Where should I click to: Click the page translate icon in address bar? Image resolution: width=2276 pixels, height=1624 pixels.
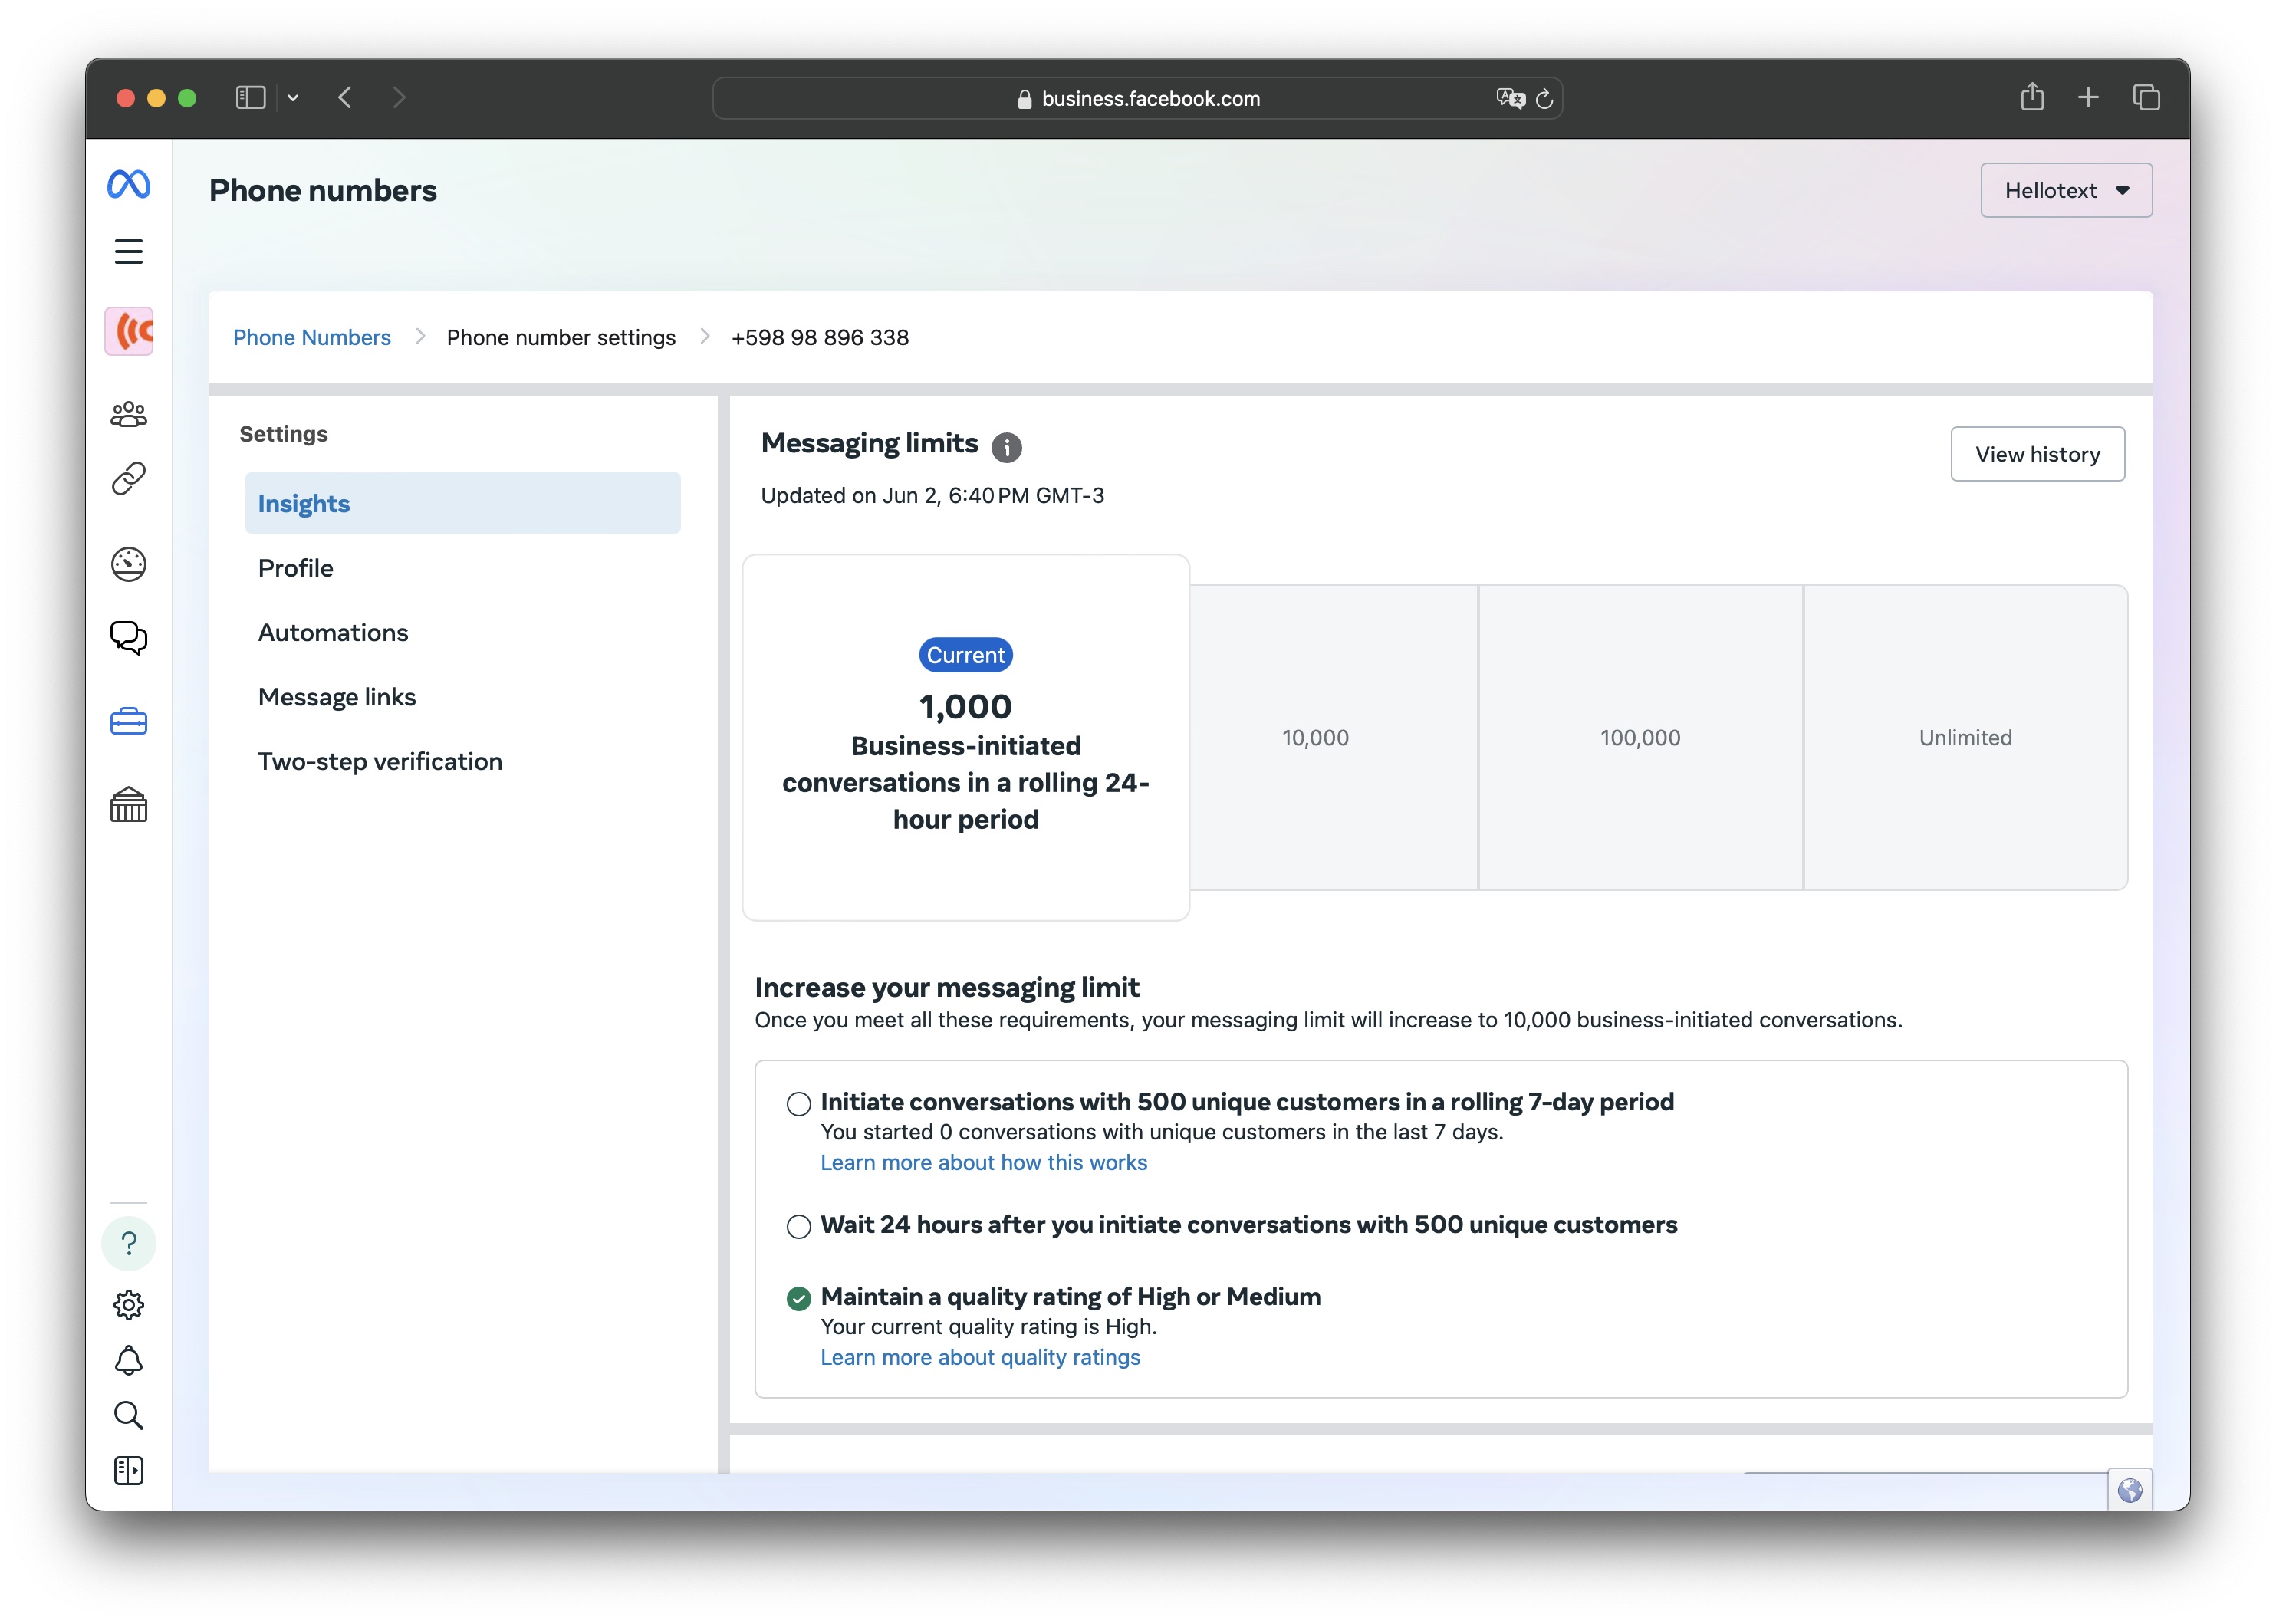coord(1510,98)
